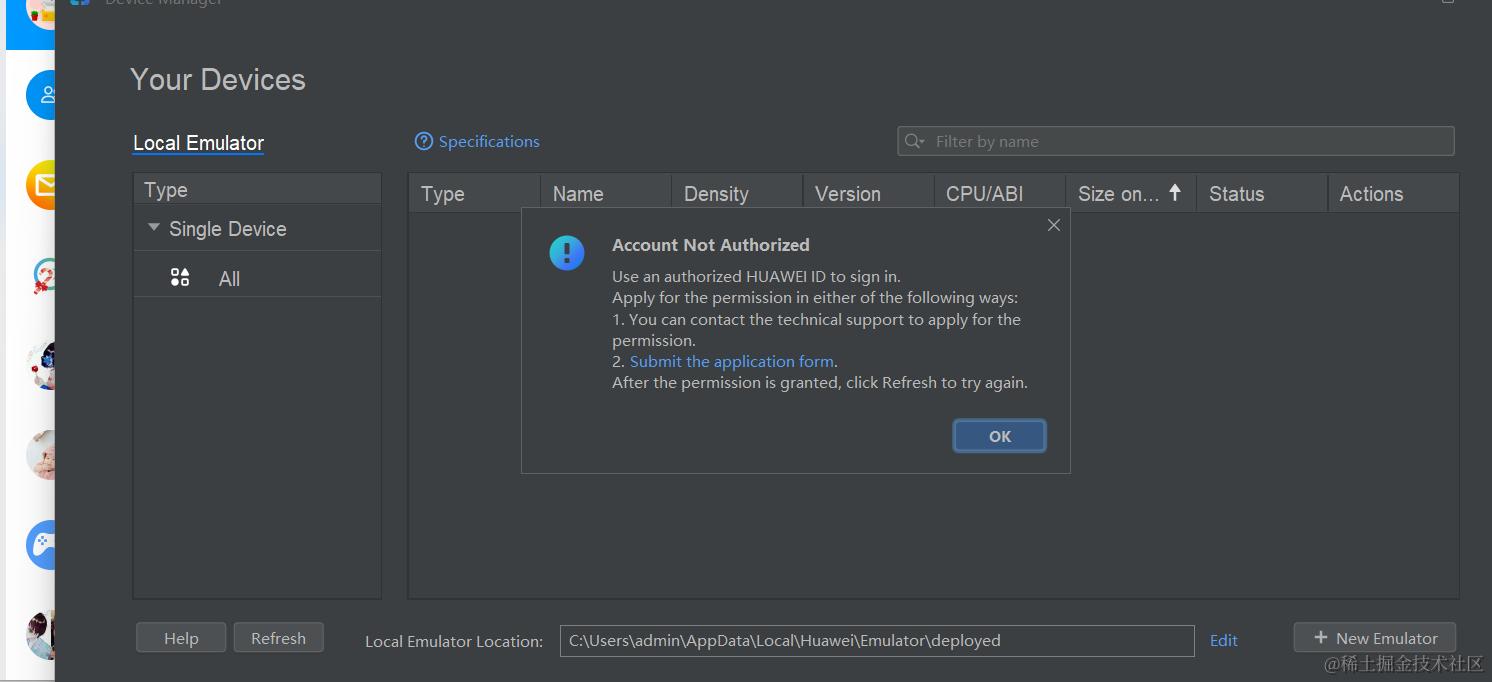Open the Submit the application form link
This screenshot has height=682, width=1492.
click(x=731, y=362)
